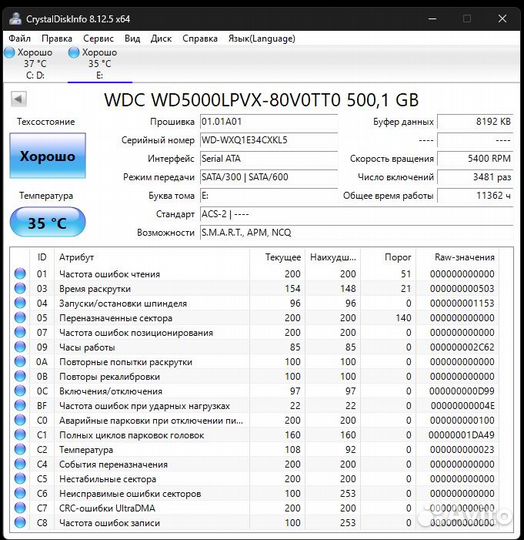Click status orb for attribute C0
Viewport: 524px width, 540px height.
tap(20, 420)
